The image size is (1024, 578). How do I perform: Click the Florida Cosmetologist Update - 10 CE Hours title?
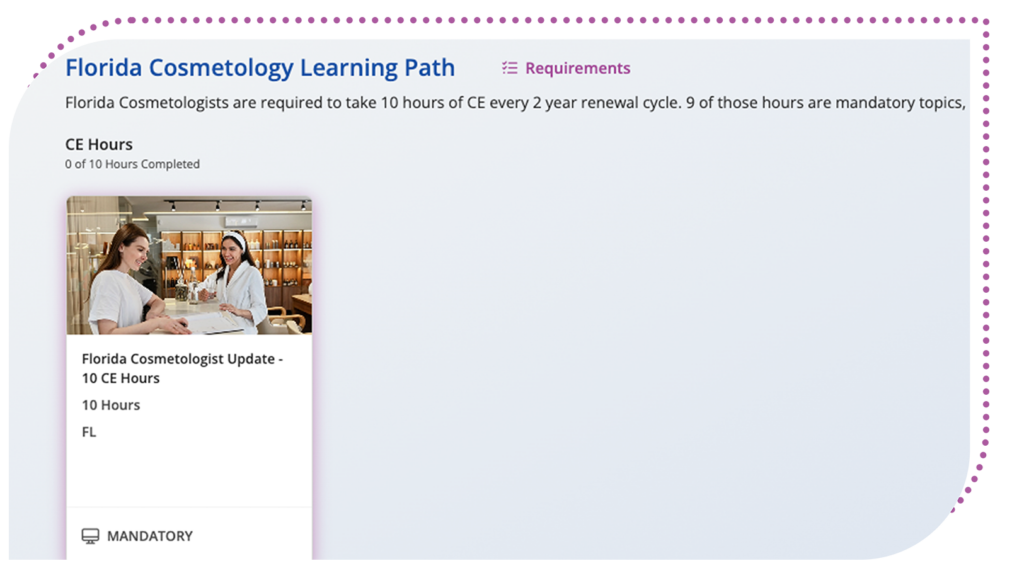tap(182, 368)
